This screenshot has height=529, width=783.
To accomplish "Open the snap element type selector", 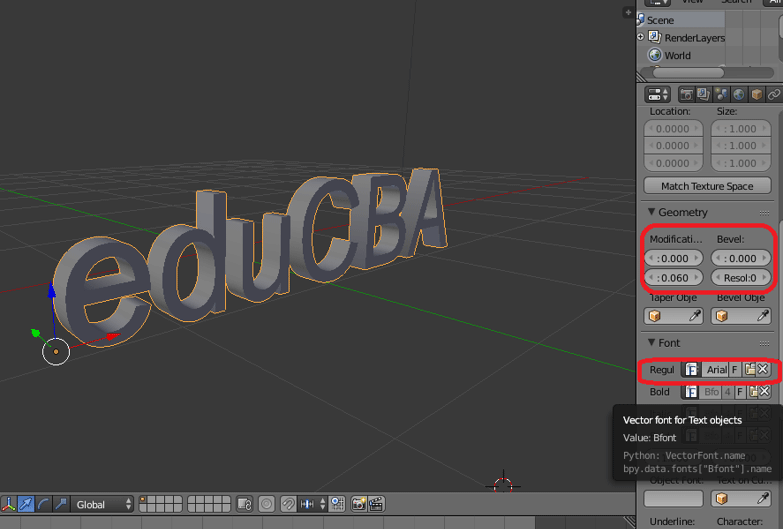I will click(313, 505).
